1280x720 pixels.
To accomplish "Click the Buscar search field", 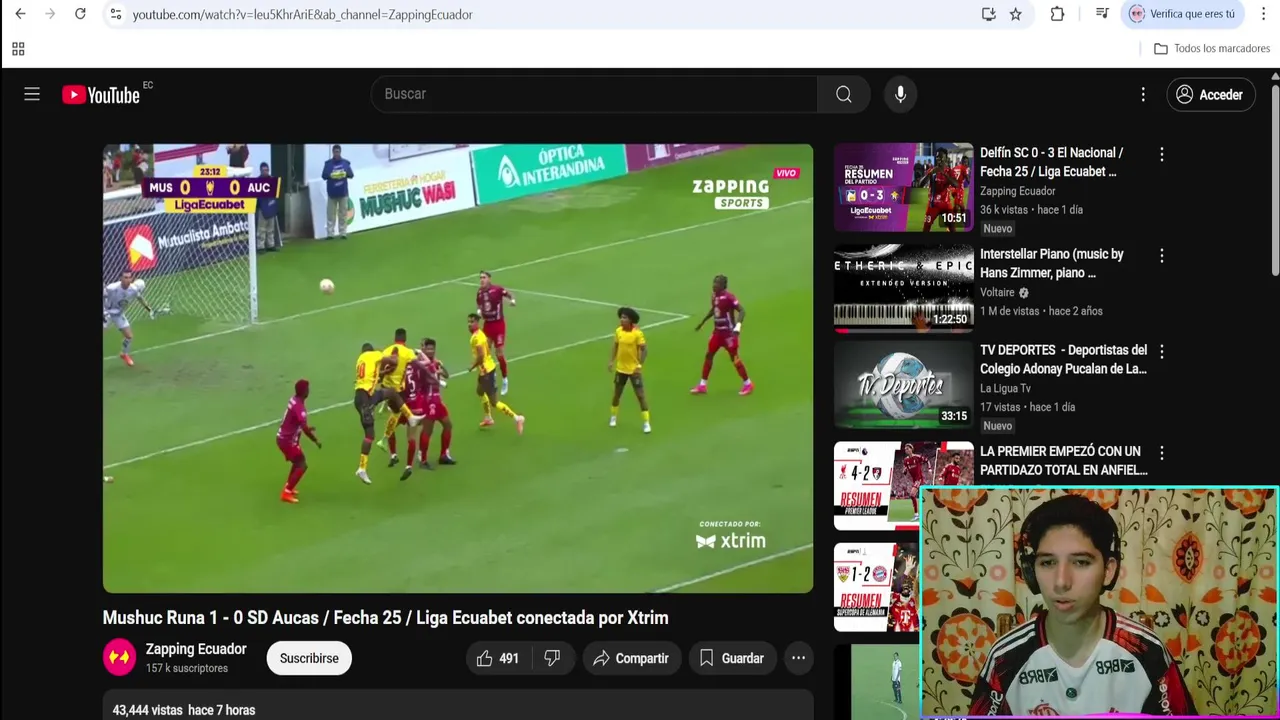I will point(594,94).
